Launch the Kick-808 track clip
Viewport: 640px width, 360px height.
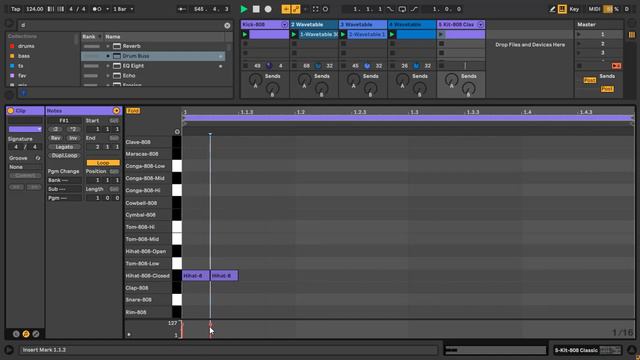[245, 35]
